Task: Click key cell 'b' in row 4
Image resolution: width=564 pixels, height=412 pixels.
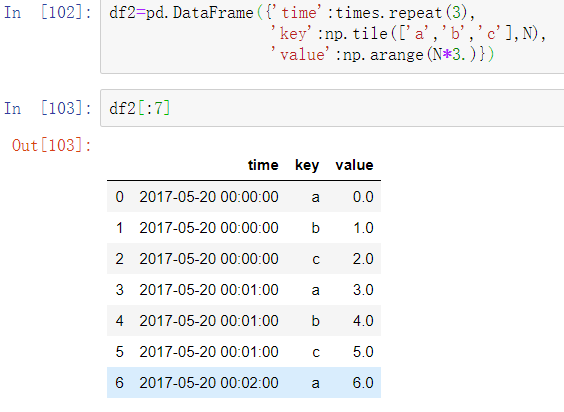Action: pos(315,321)
